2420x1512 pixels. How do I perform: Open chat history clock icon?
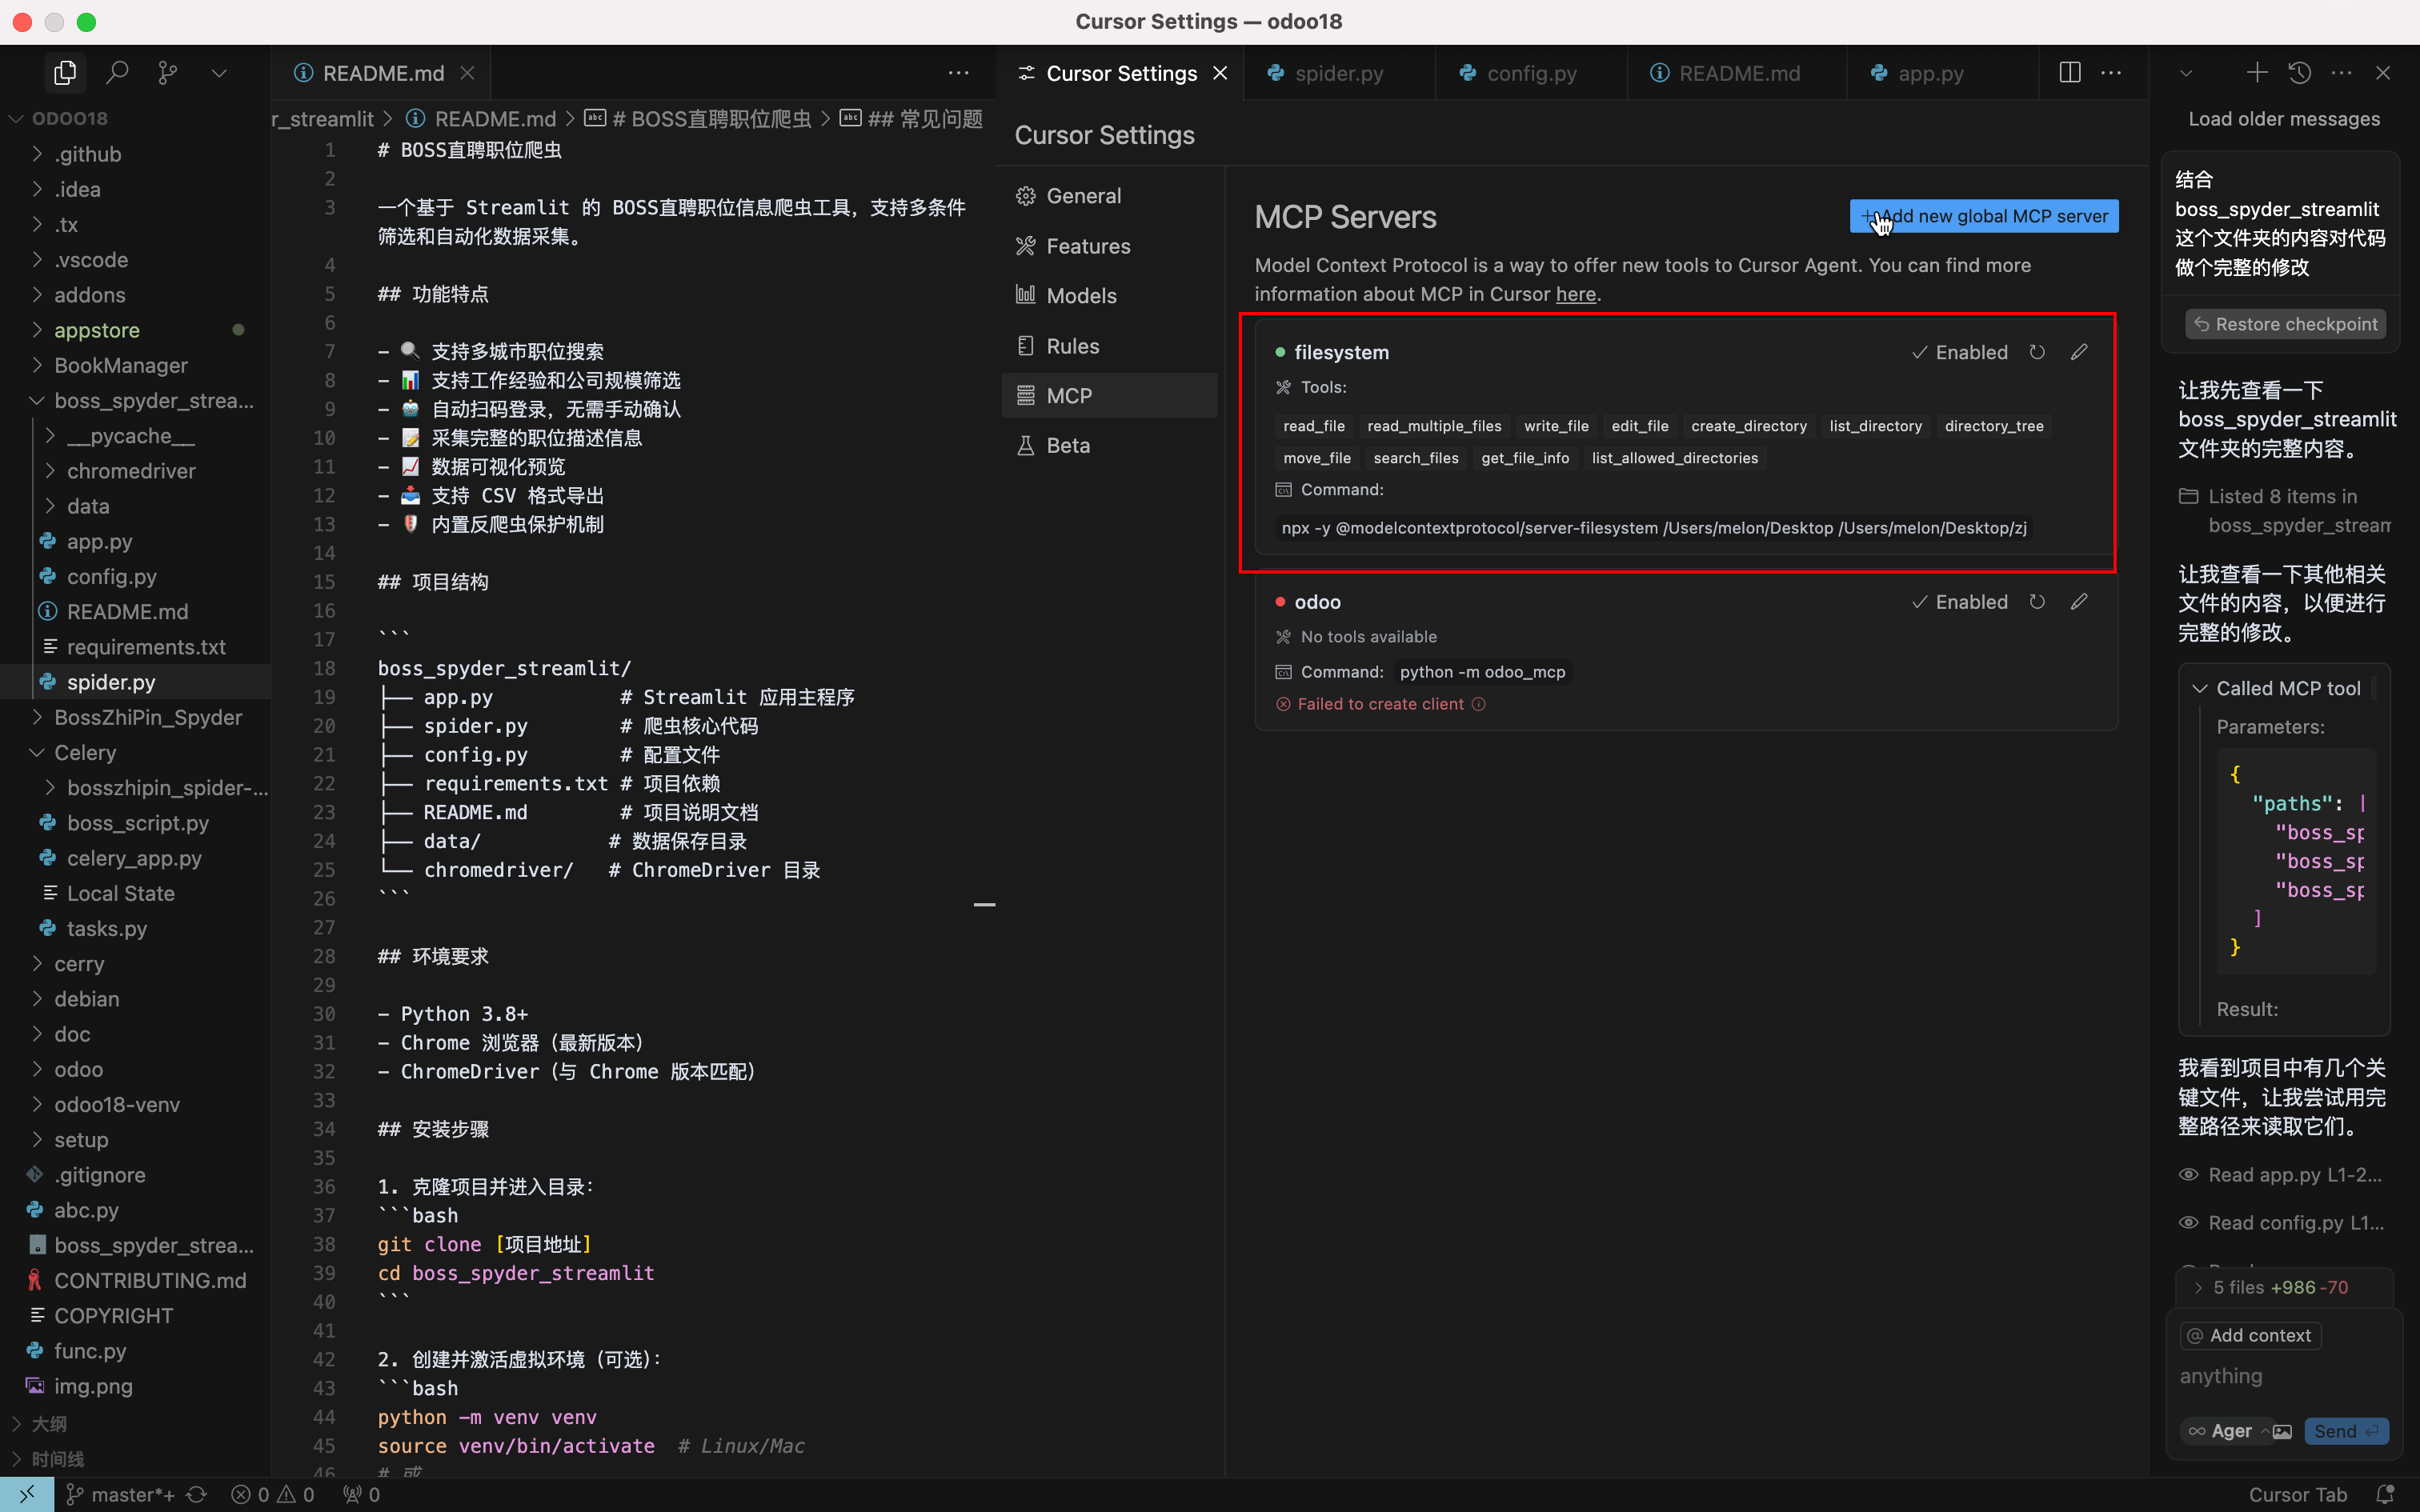(x=2299, y=73)
